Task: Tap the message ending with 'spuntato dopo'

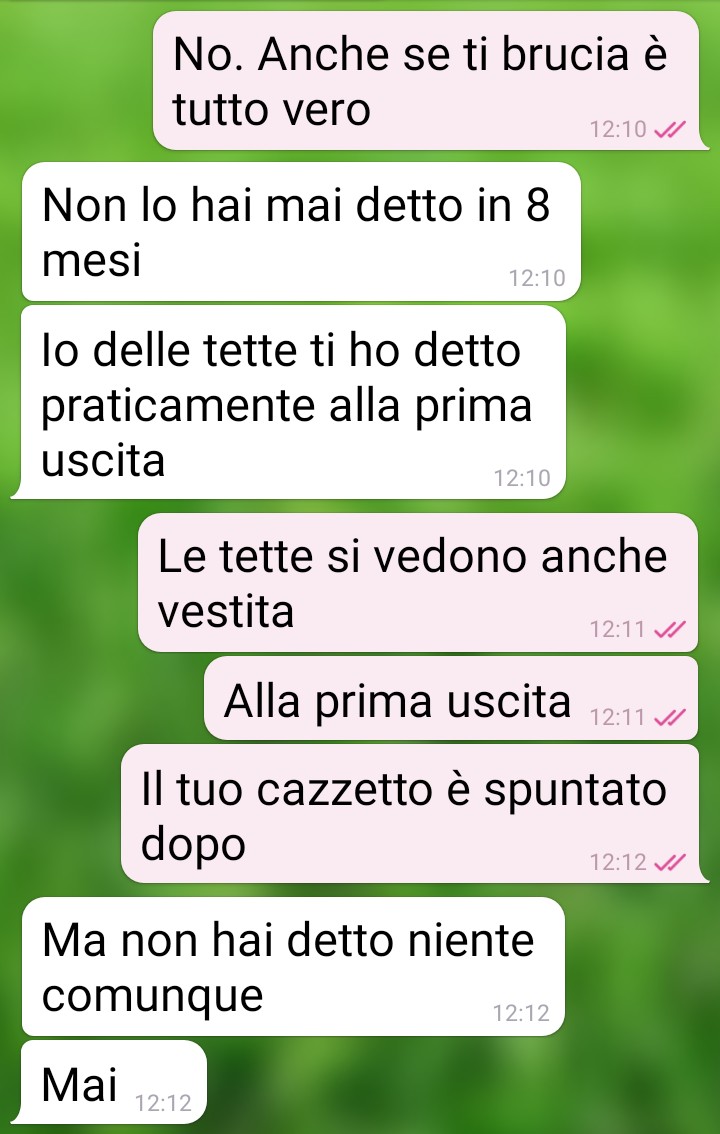Action: coord(414,814)
